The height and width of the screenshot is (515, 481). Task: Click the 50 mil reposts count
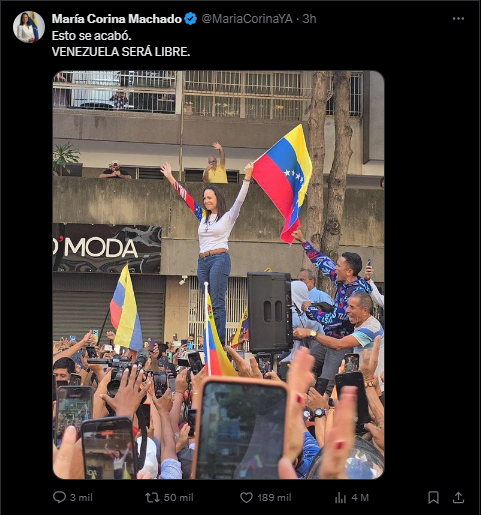(178, 498)
